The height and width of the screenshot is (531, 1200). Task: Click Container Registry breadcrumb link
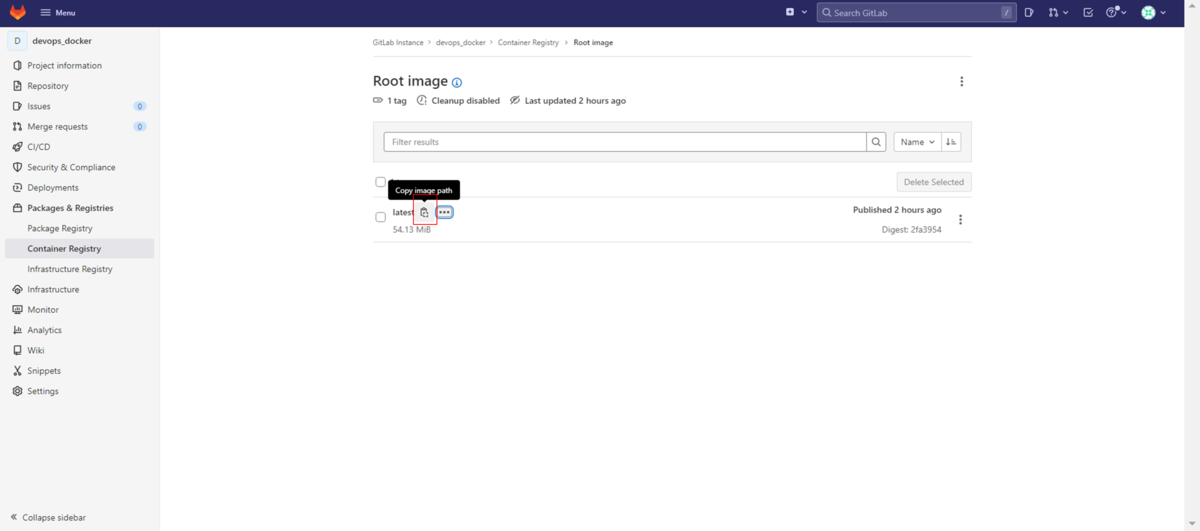528,43
